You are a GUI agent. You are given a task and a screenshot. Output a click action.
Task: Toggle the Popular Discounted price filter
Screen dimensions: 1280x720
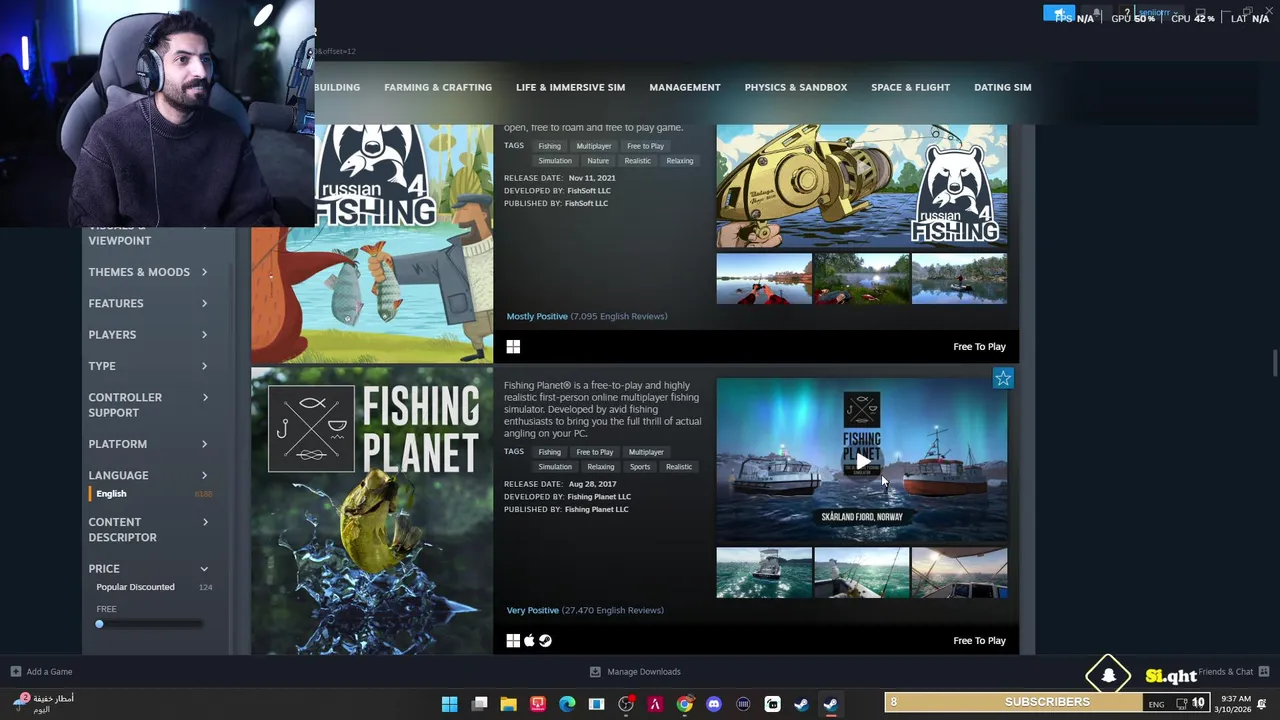pyautogui.click(x=135, y=587)
